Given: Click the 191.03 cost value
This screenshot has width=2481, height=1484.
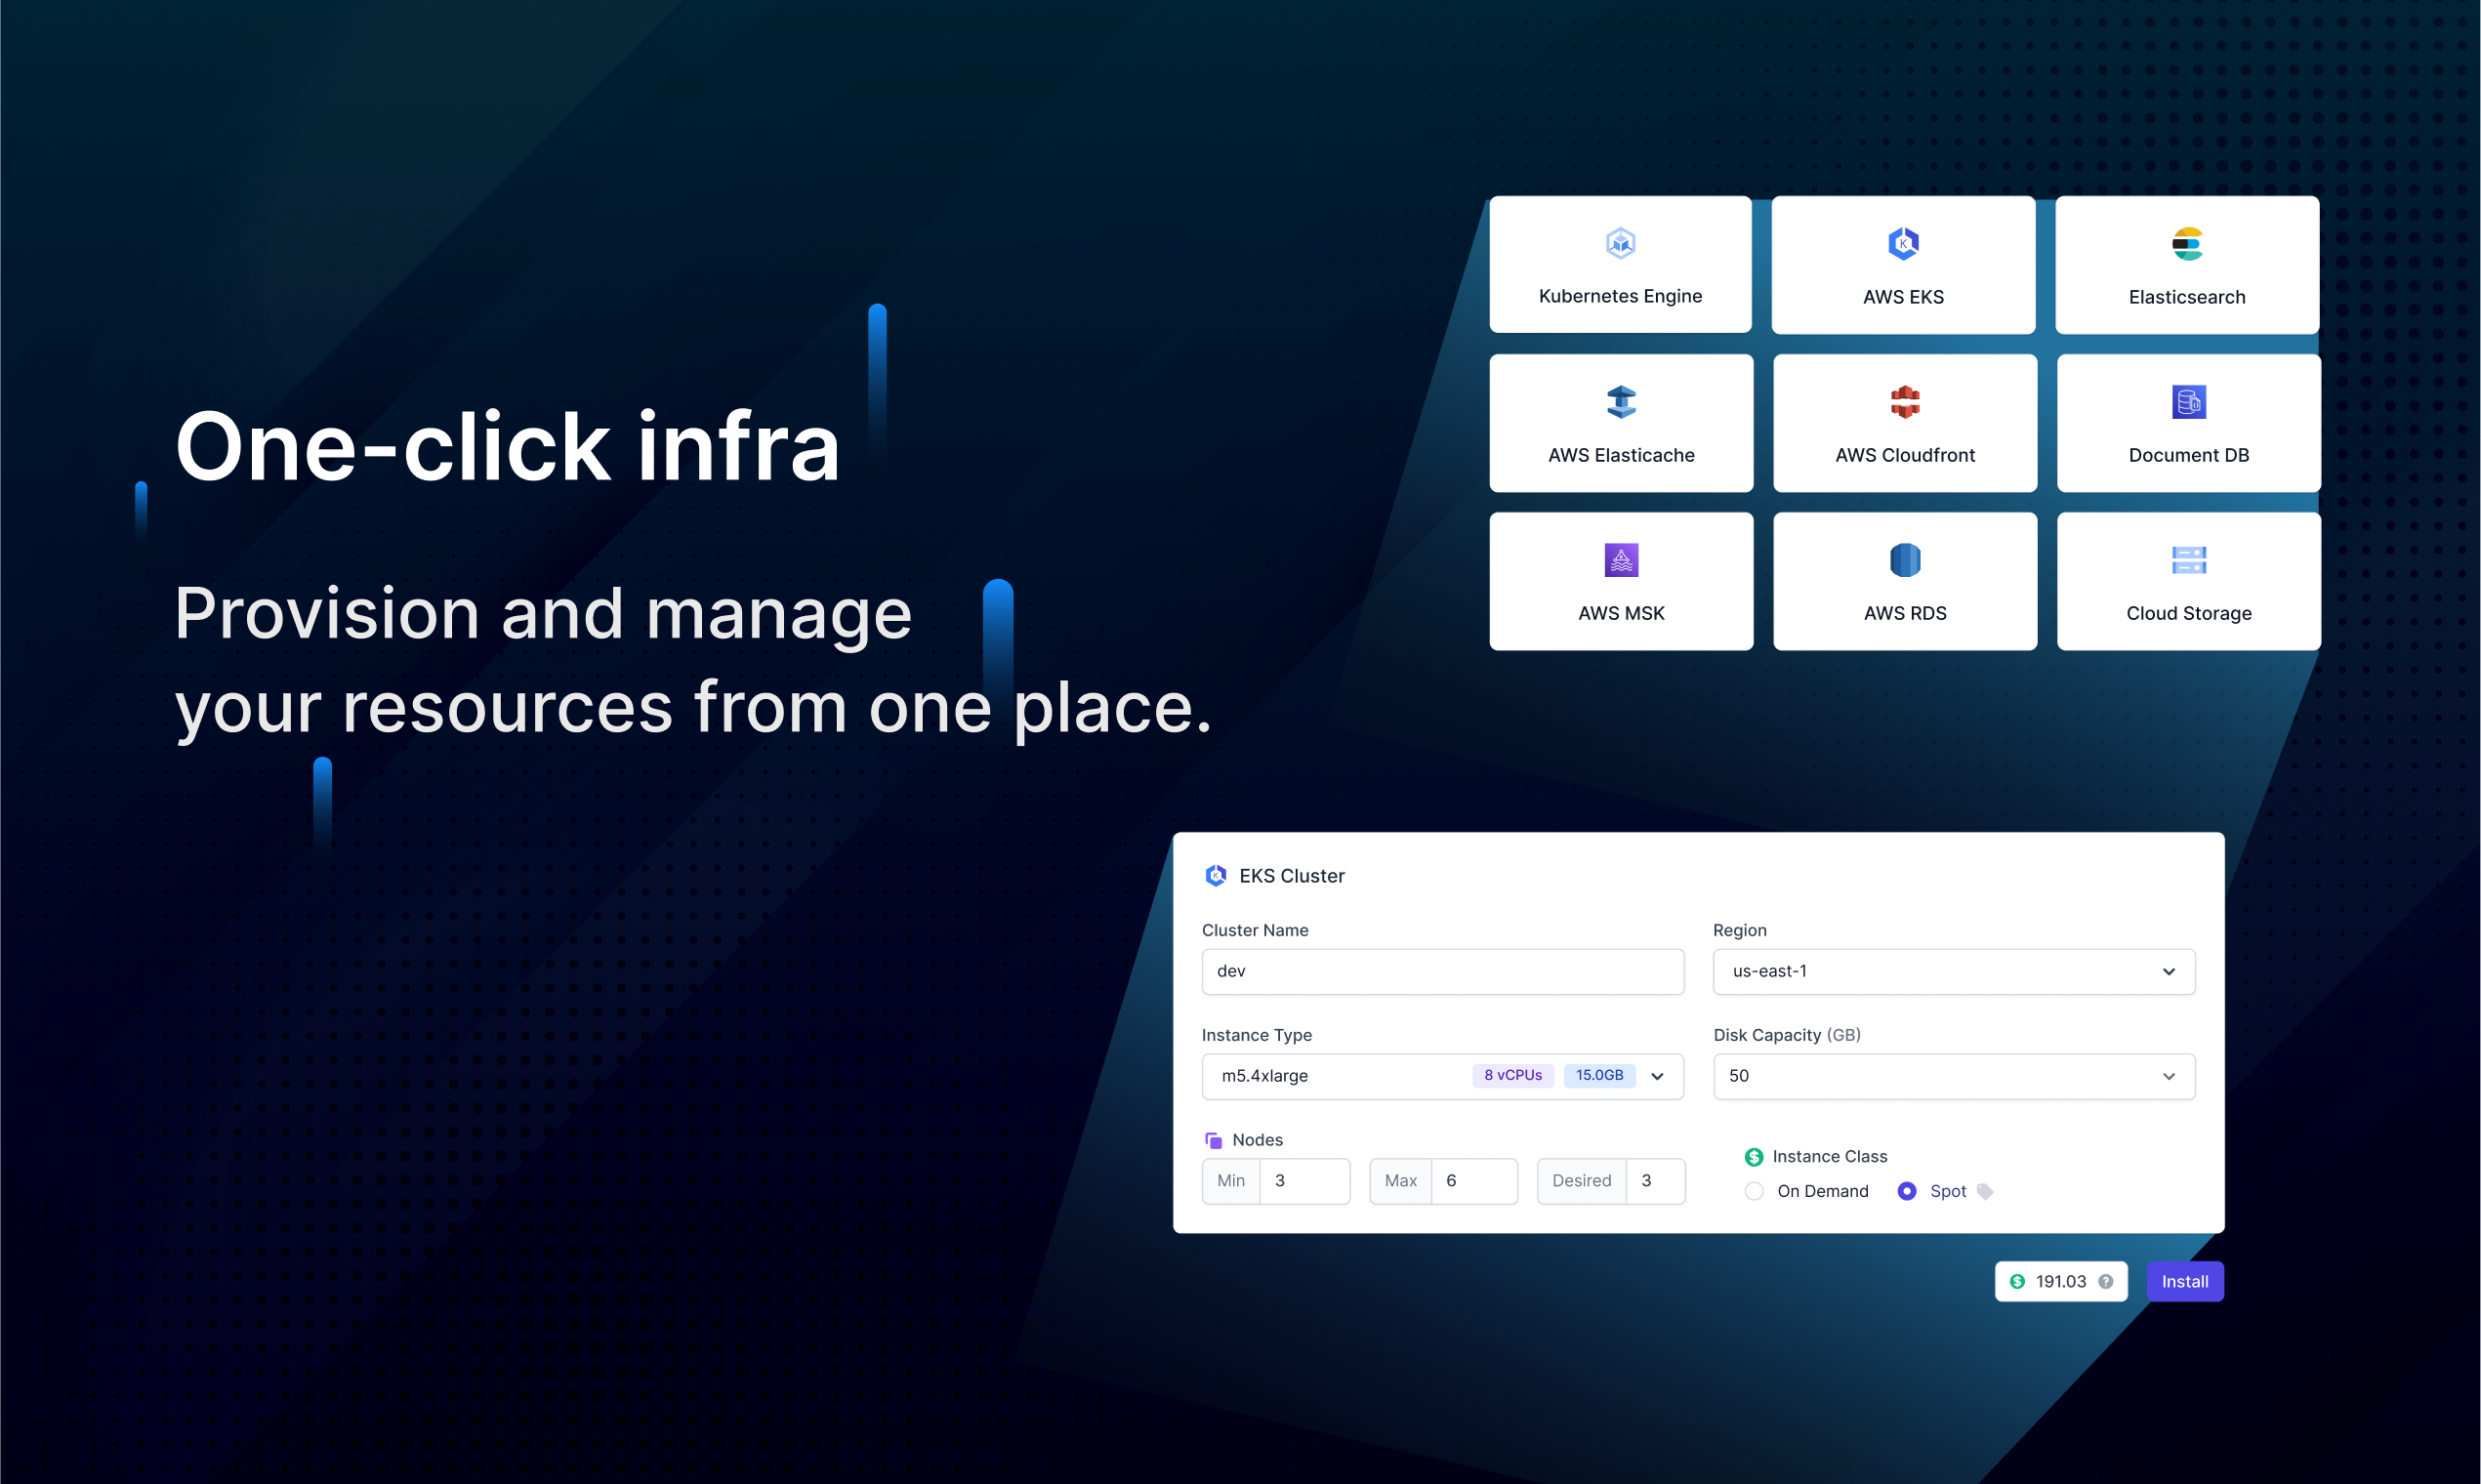Looking at the screenshot, I should (2061, 1281).
